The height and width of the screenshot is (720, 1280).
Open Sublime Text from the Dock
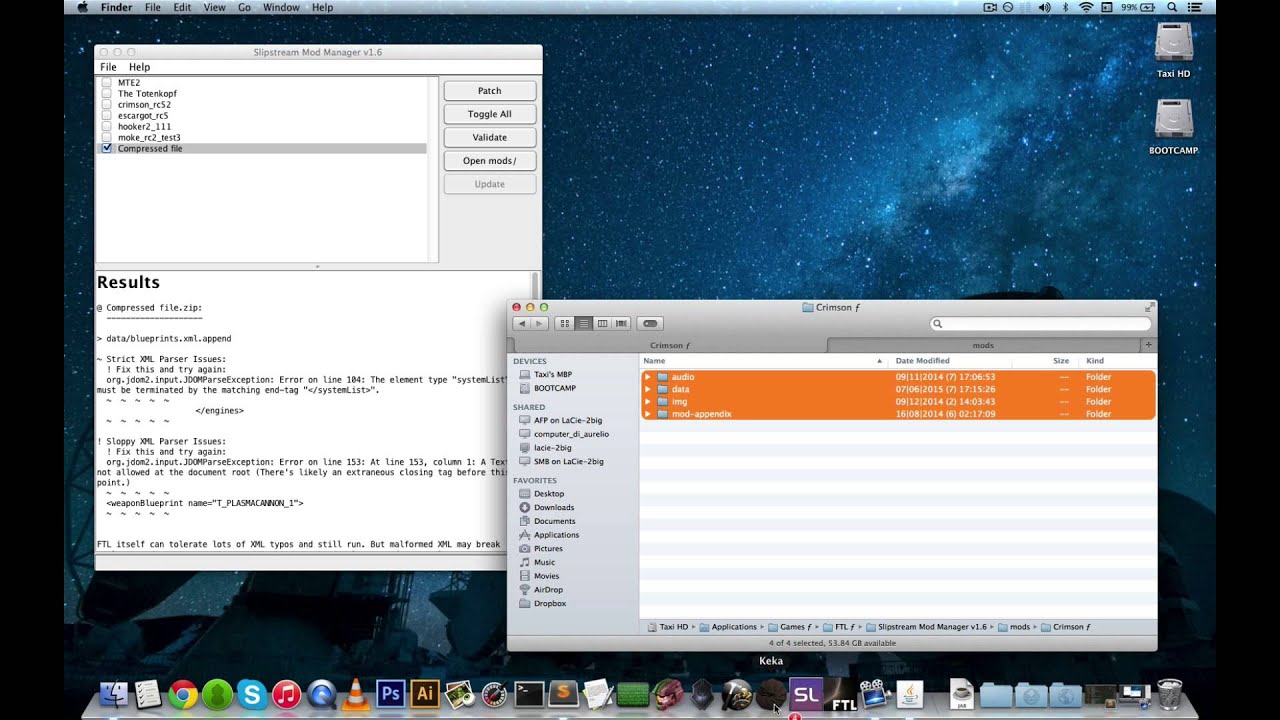point(564,694)
